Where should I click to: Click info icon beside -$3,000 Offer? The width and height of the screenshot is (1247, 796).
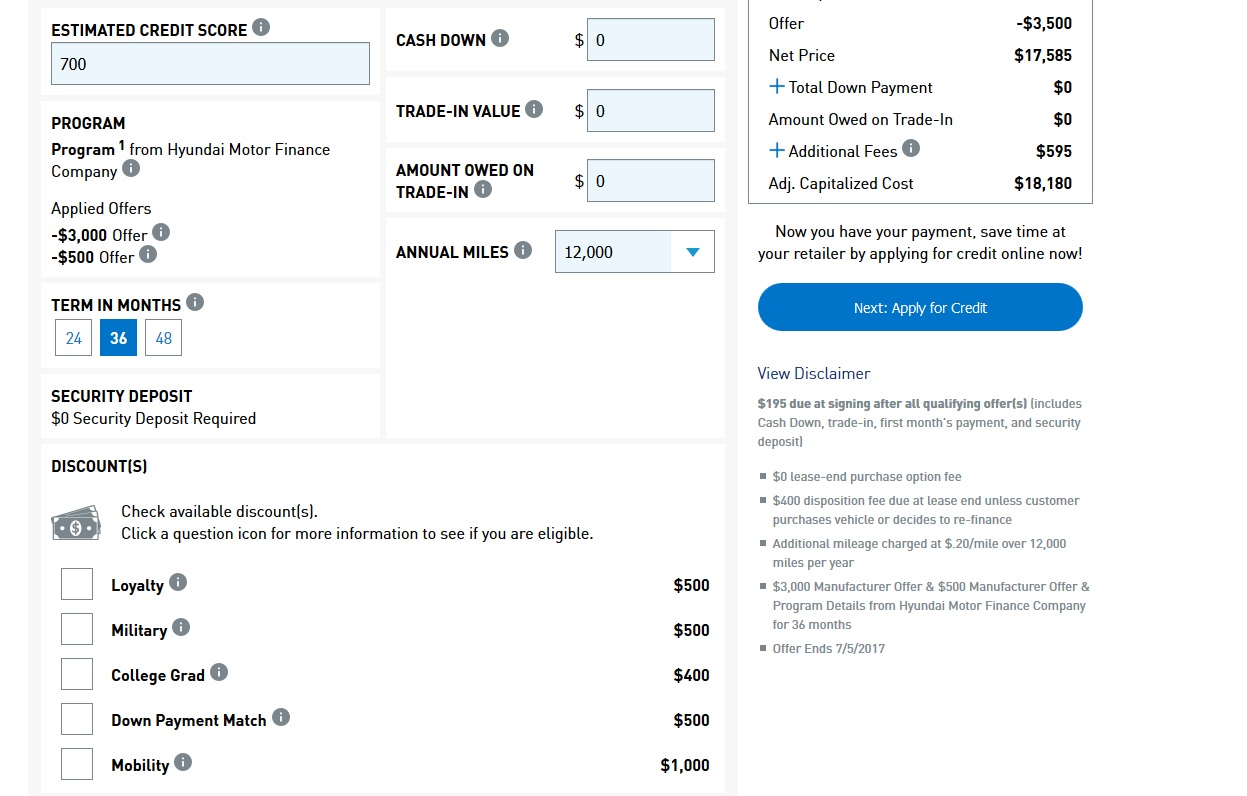pyautogui.click(x=161, y=232)
